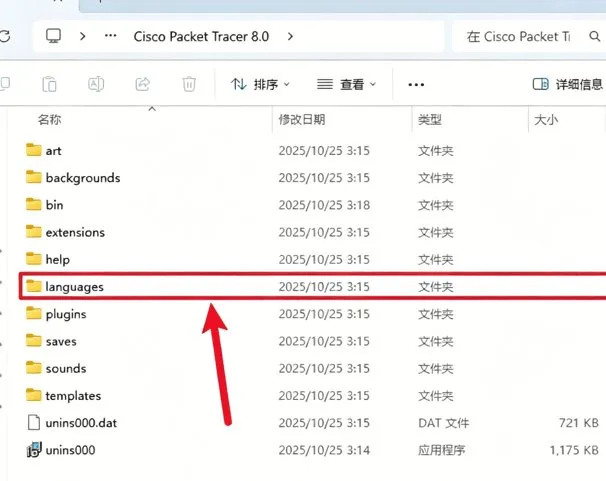Screen dimensions: 606x481
Task: Sort by the 修改日期 column header
Action: point(302,119)
